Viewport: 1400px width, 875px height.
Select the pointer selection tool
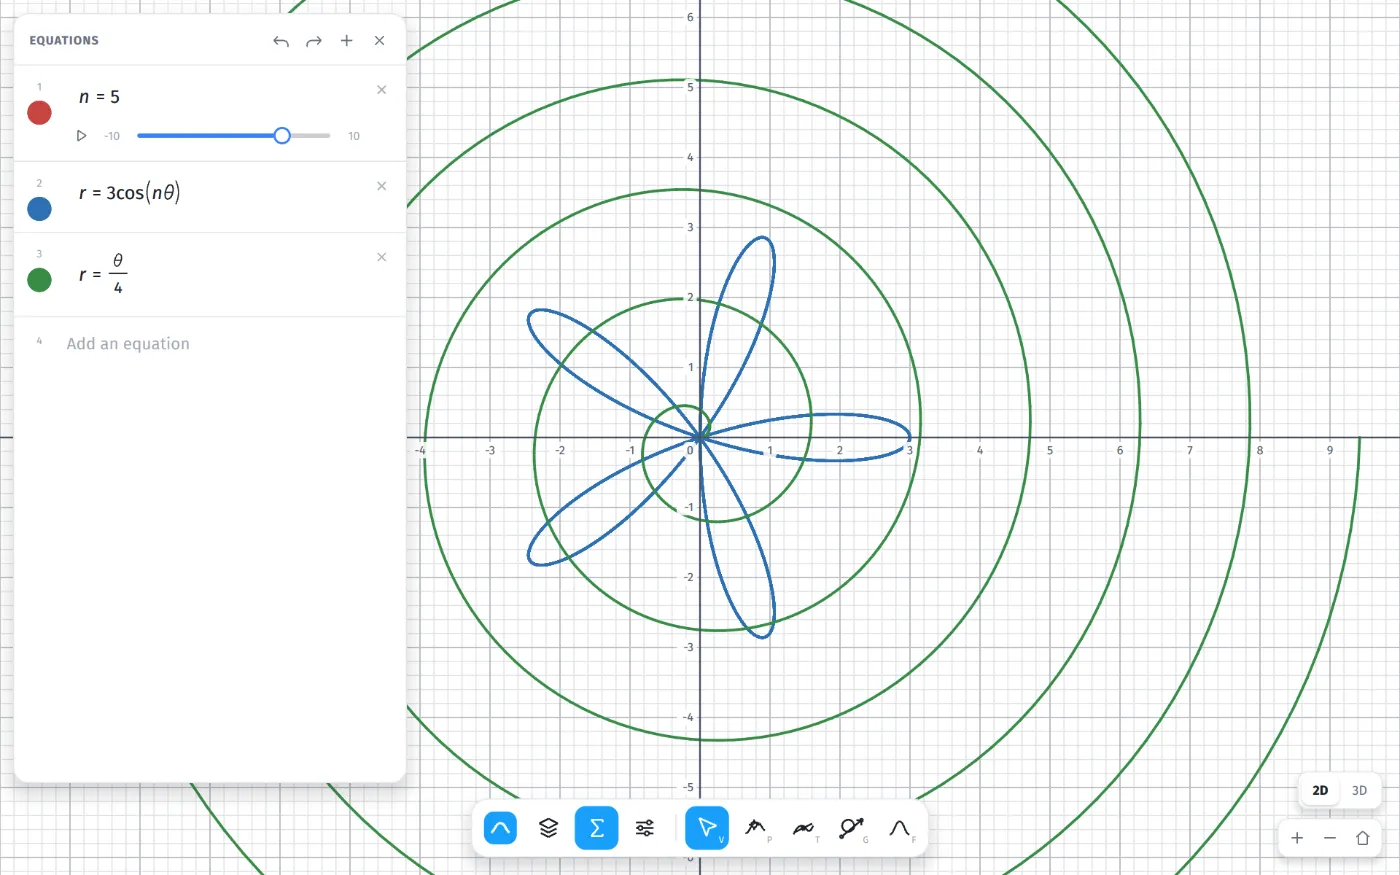click(x=707, y=828)
